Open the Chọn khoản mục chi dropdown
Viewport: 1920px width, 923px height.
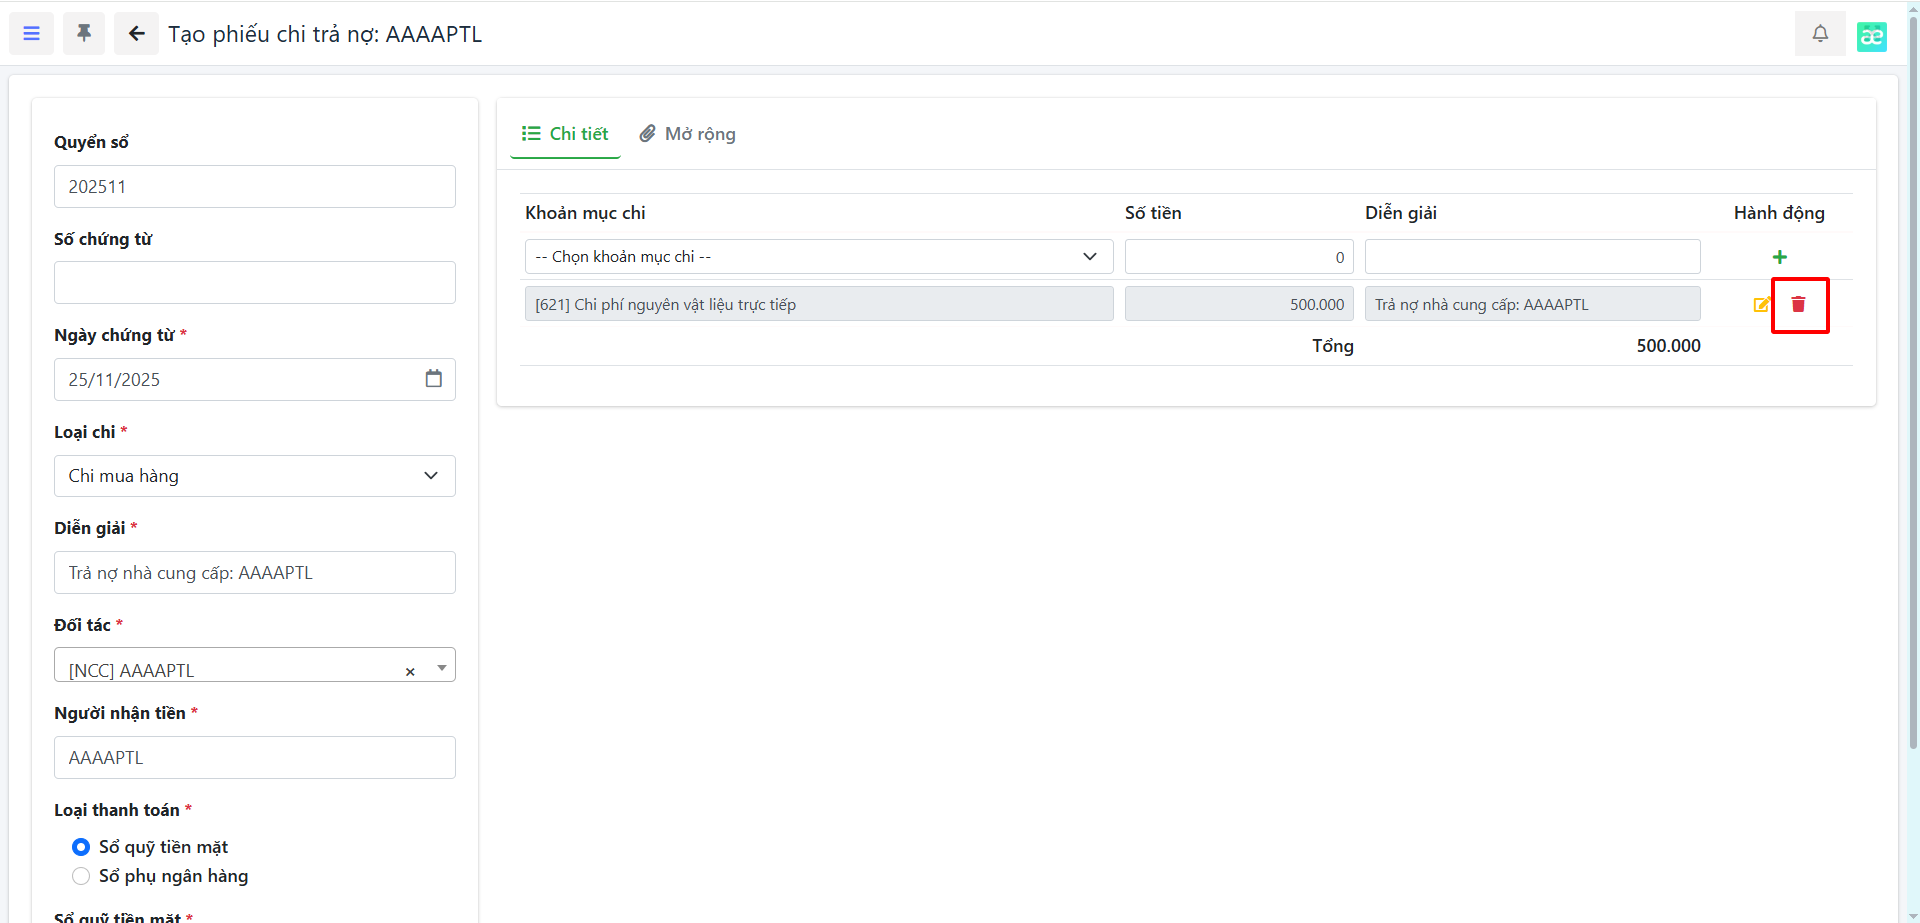tap(818, 257)
